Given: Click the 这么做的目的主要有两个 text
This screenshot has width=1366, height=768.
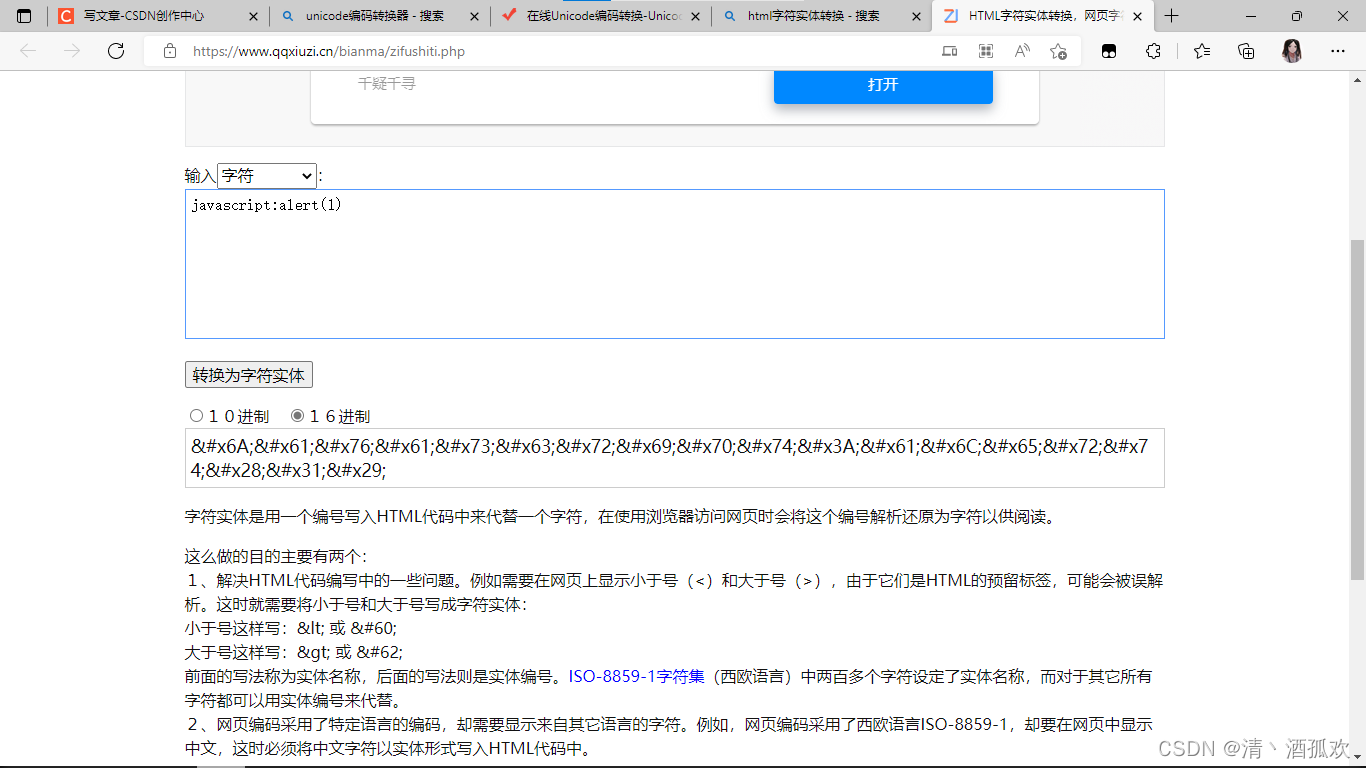Looking at the screenshot, I should (276, 557).
